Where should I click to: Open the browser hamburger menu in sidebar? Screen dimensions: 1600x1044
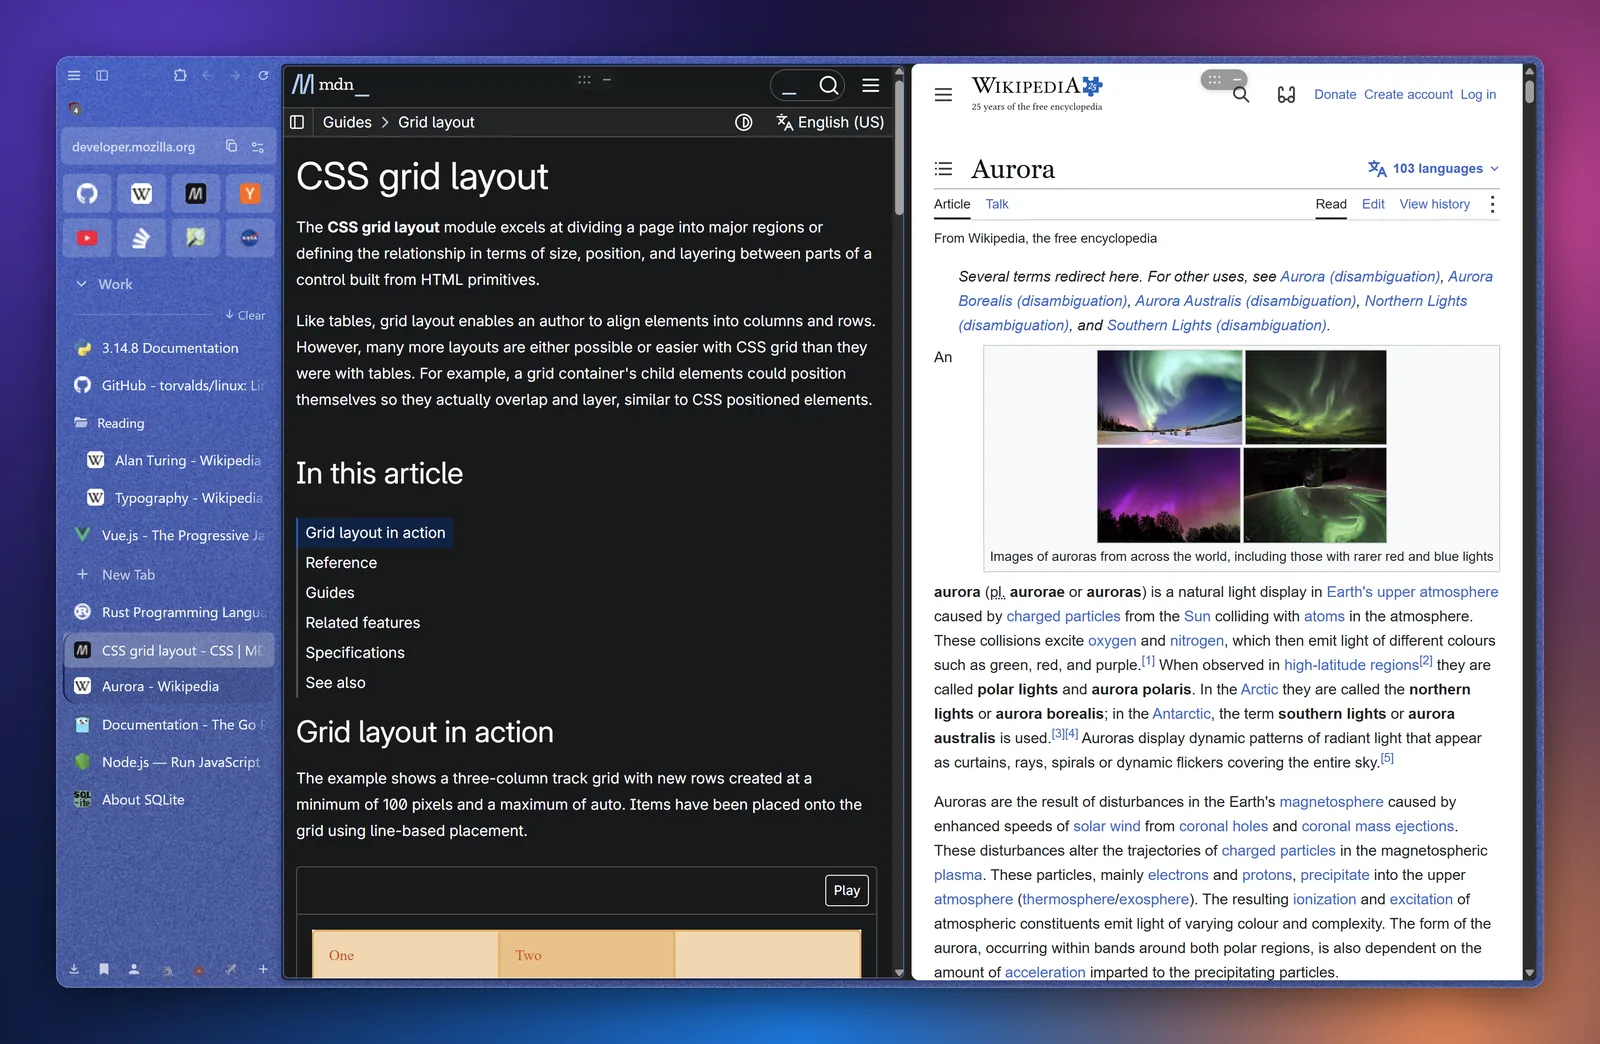coord(74,75)
